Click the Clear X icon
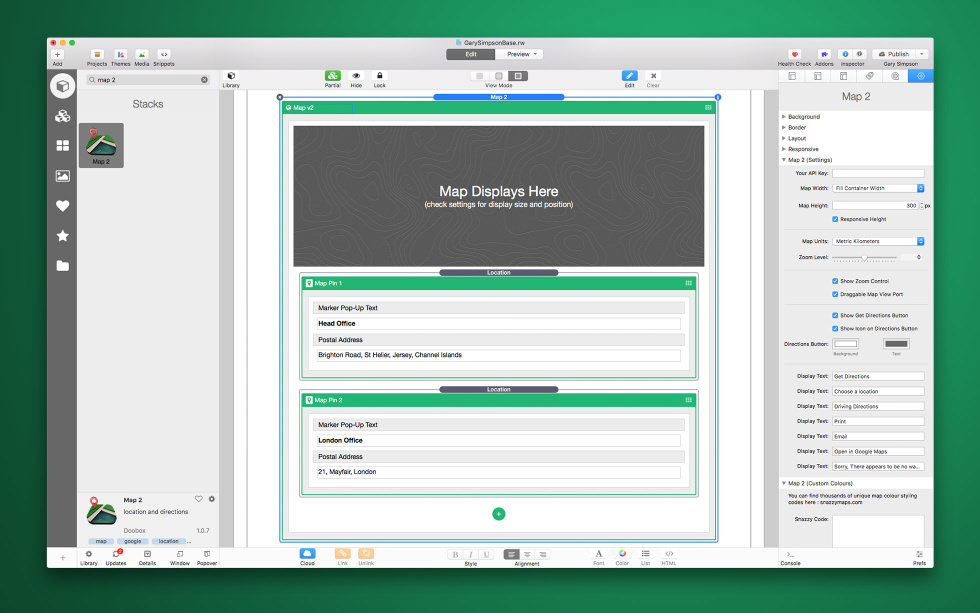 point(653,76)
